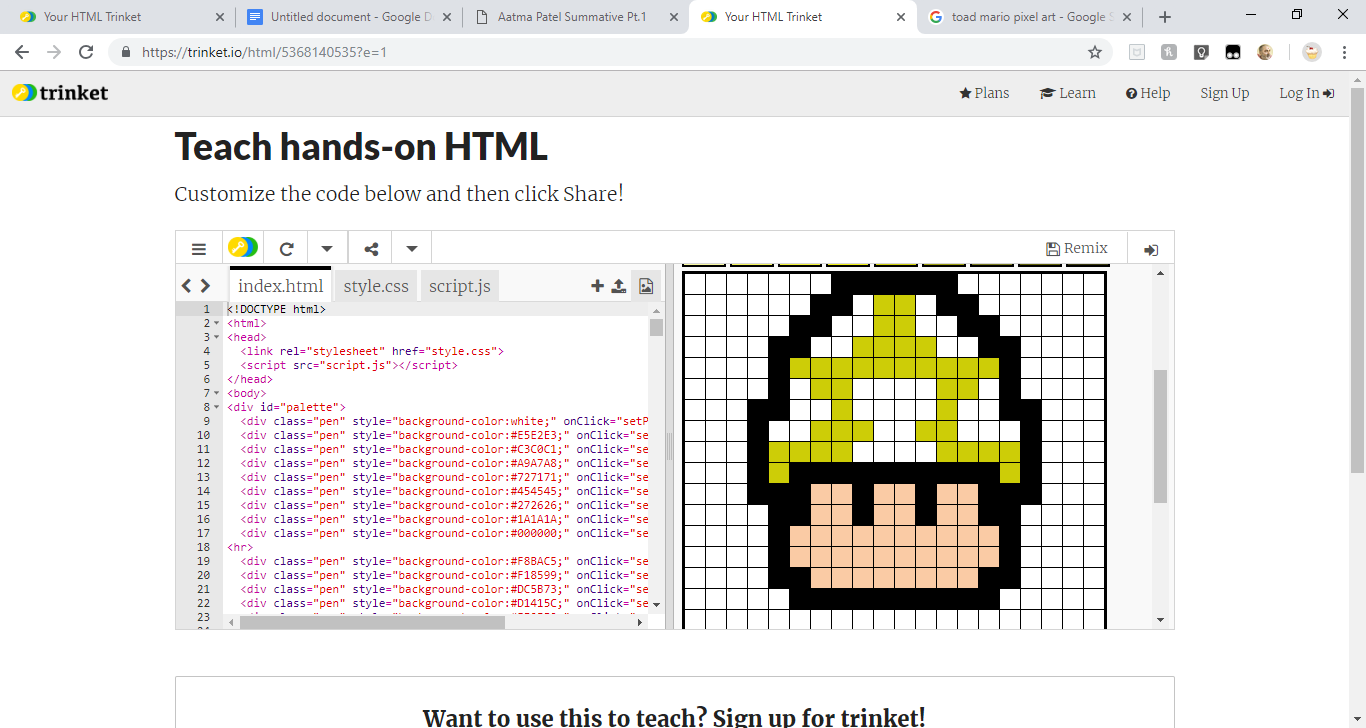Click the link rel stylesheet line of code
This screenshot has height=728, width=1366.
pyautogui.click(x=372, y=351)
